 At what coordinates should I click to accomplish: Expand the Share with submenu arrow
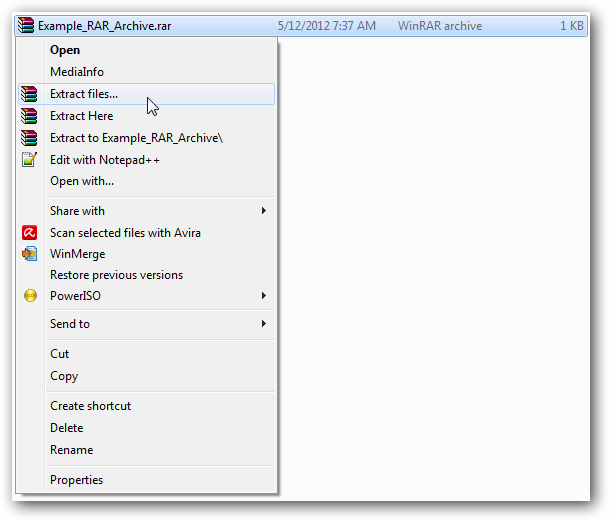[x=264, y=211]
